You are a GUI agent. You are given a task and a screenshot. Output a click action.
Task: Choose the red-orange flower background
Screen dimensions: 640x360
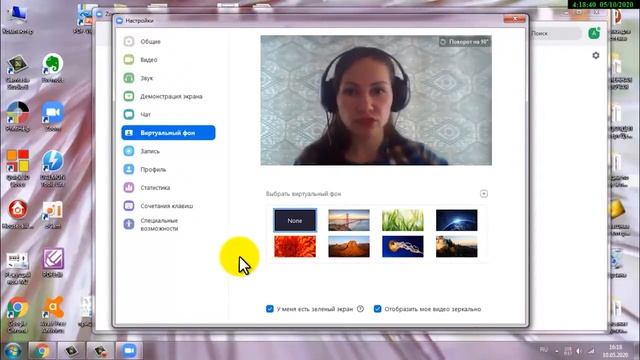click(295, 247)
